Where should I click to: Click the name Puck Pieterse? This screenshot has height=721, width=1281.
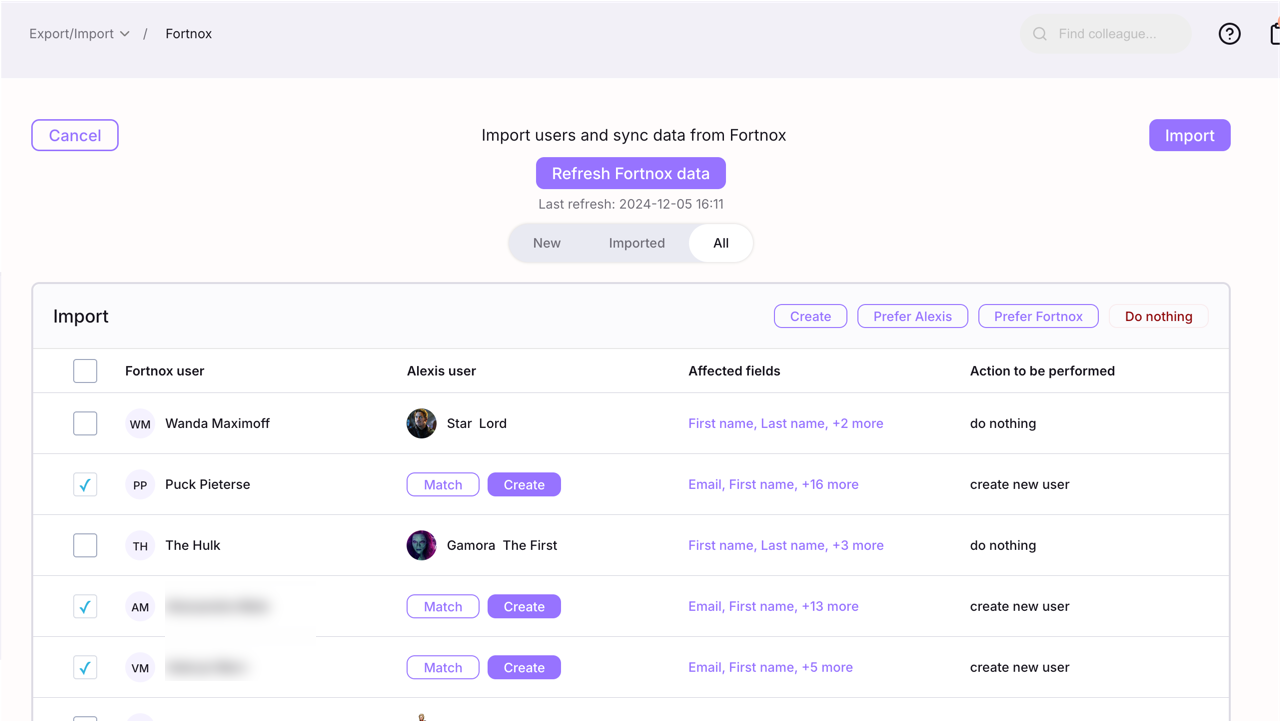208,485
